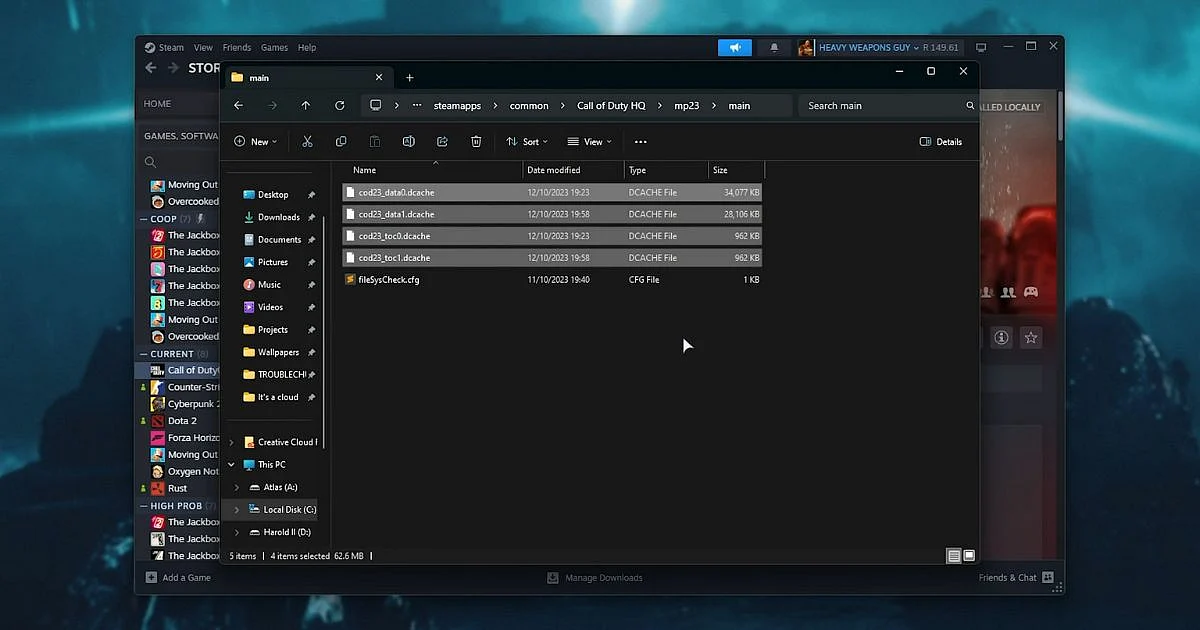
Task: Select Cyberpunk game in Steam library
Action: tap(185, 404)
